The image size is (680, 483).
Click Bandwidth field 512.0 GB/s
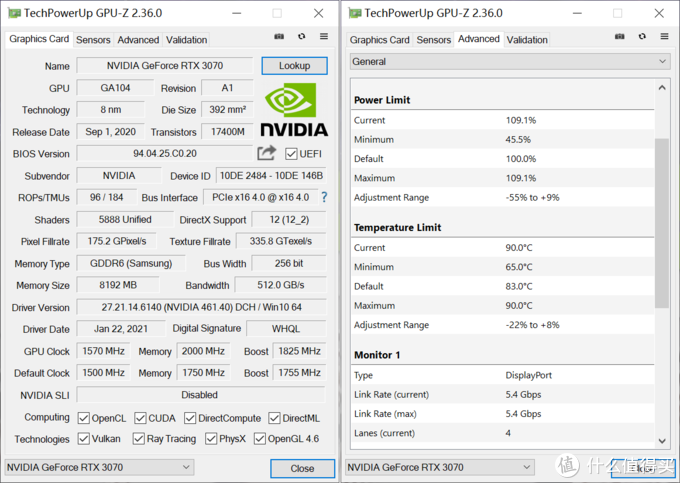coord(281,285)
